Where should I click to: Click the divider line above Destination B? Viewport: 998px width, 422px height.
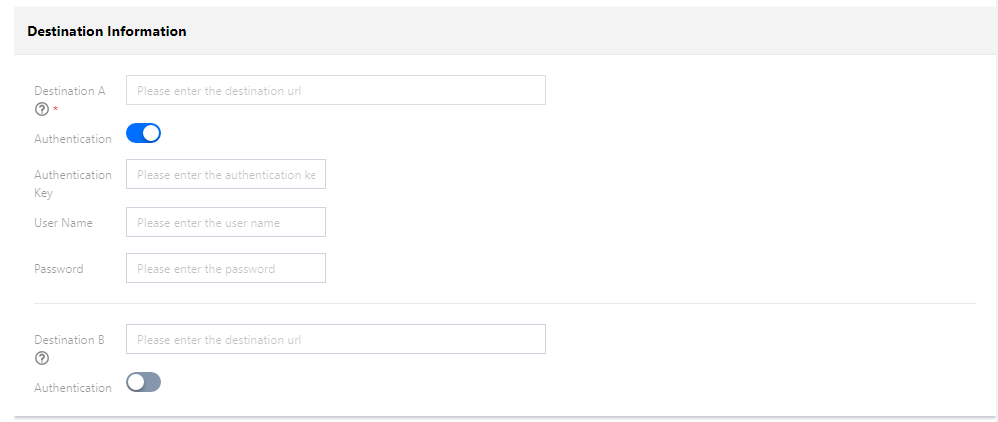[x=504, y=303]
